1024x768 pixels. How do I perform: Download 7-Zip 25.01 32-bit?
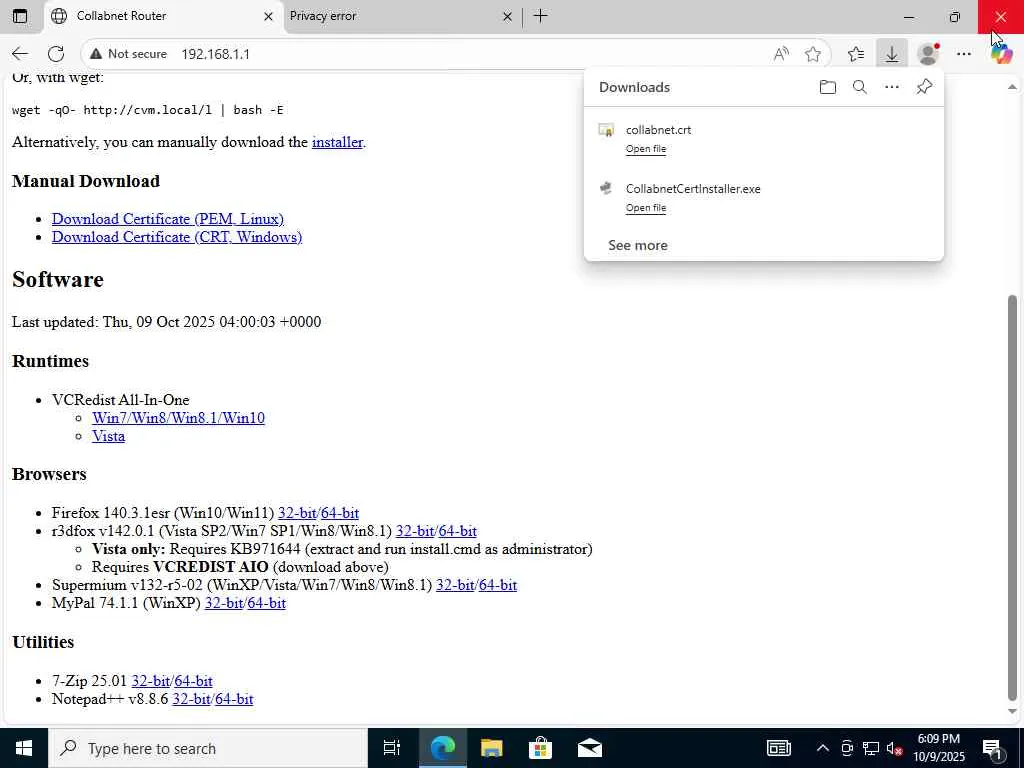(151, 681)
